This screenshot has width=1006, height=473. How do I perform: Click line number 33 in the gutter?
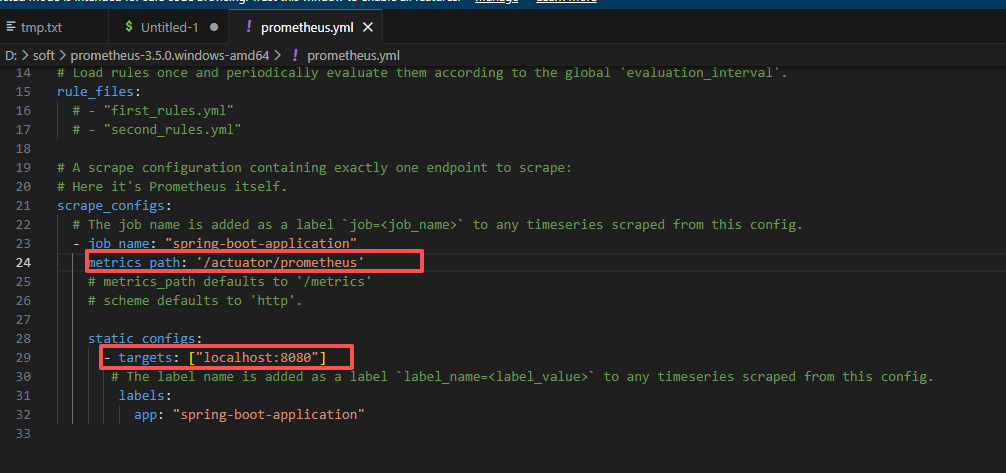(23, 434)
